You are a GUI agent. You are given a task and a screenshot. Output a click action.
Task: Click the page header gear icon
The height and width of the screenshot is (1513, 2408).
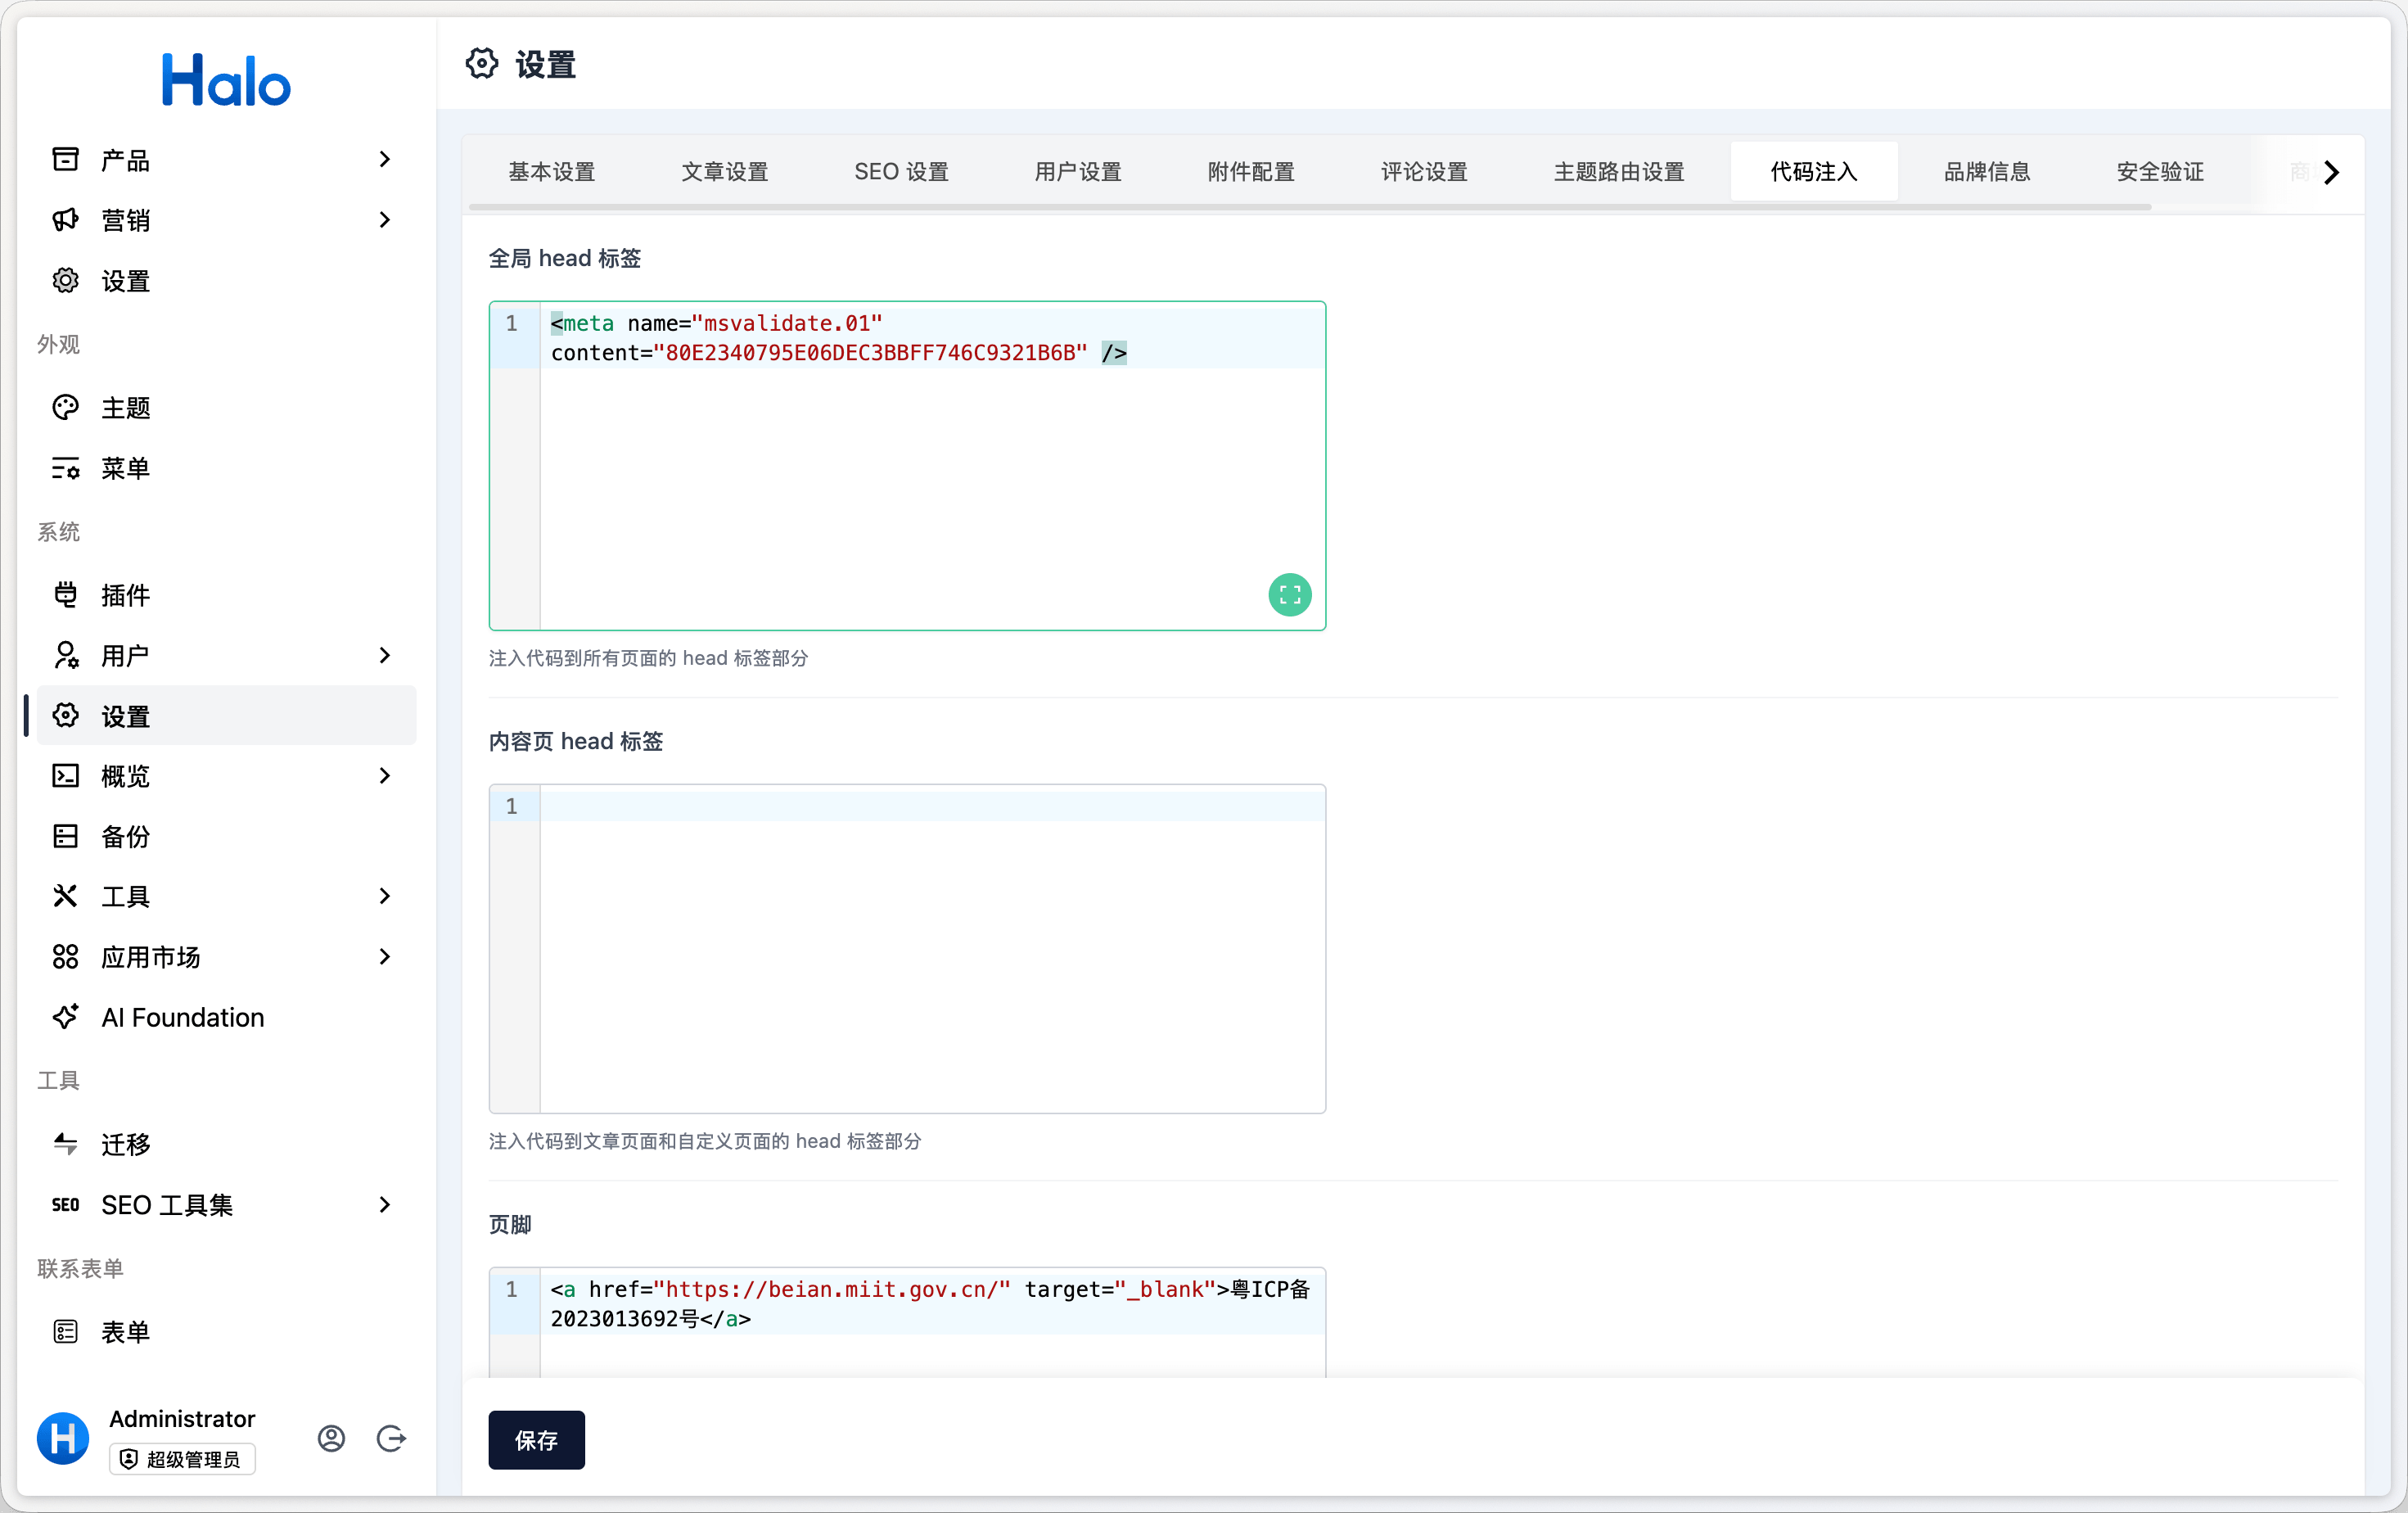pos(482,63)
